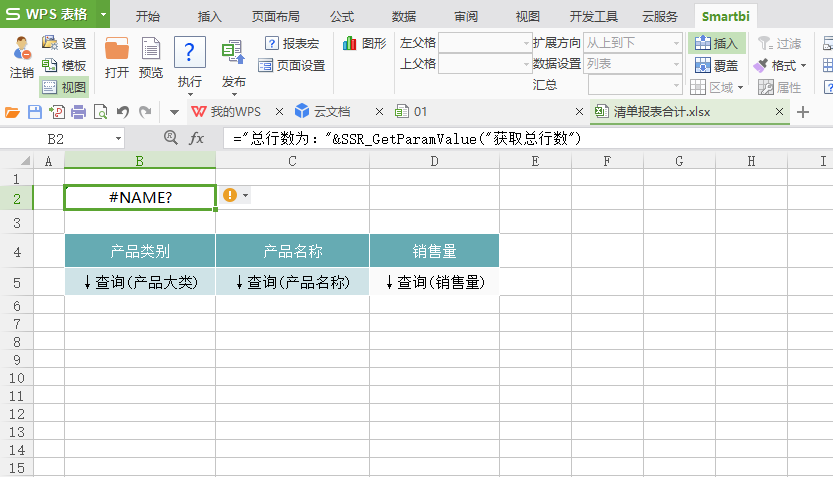Click the print preview icon
This screenshot has height=477, width=833.
[x=100, y=112]
